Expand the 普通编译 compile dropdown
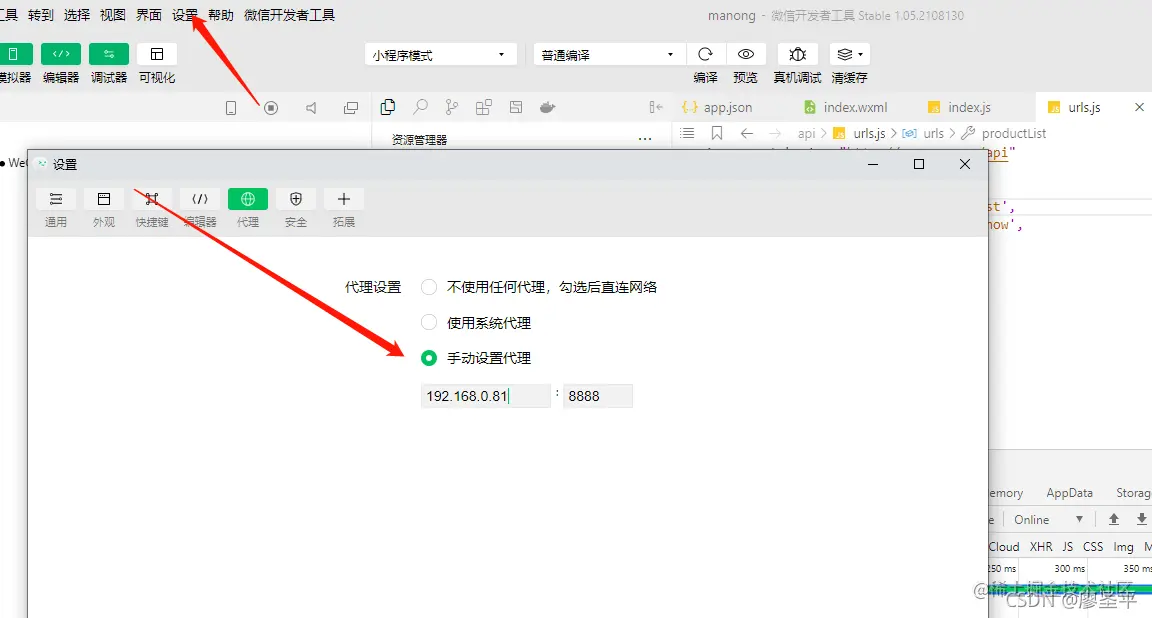The height and width of the screenshot is (618, 1152). pyautogui.click(x=607, y=53)
